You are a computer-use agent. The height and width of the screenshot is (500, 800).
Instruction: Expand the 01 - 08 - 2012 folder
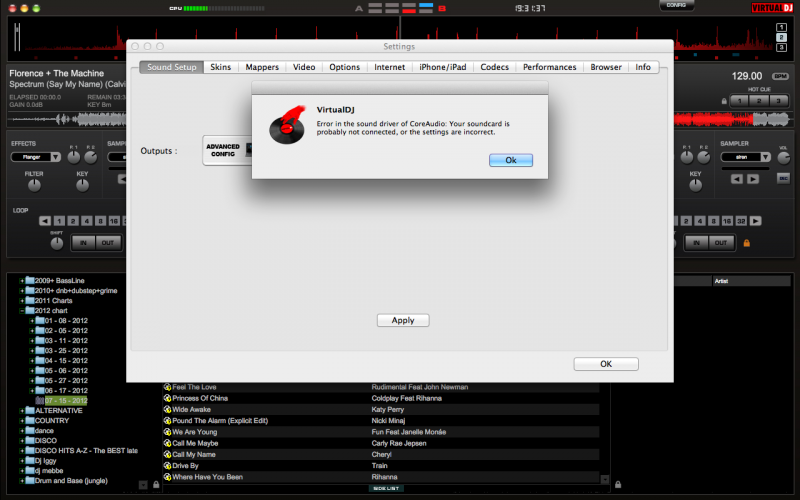click(x=32, y=321)
